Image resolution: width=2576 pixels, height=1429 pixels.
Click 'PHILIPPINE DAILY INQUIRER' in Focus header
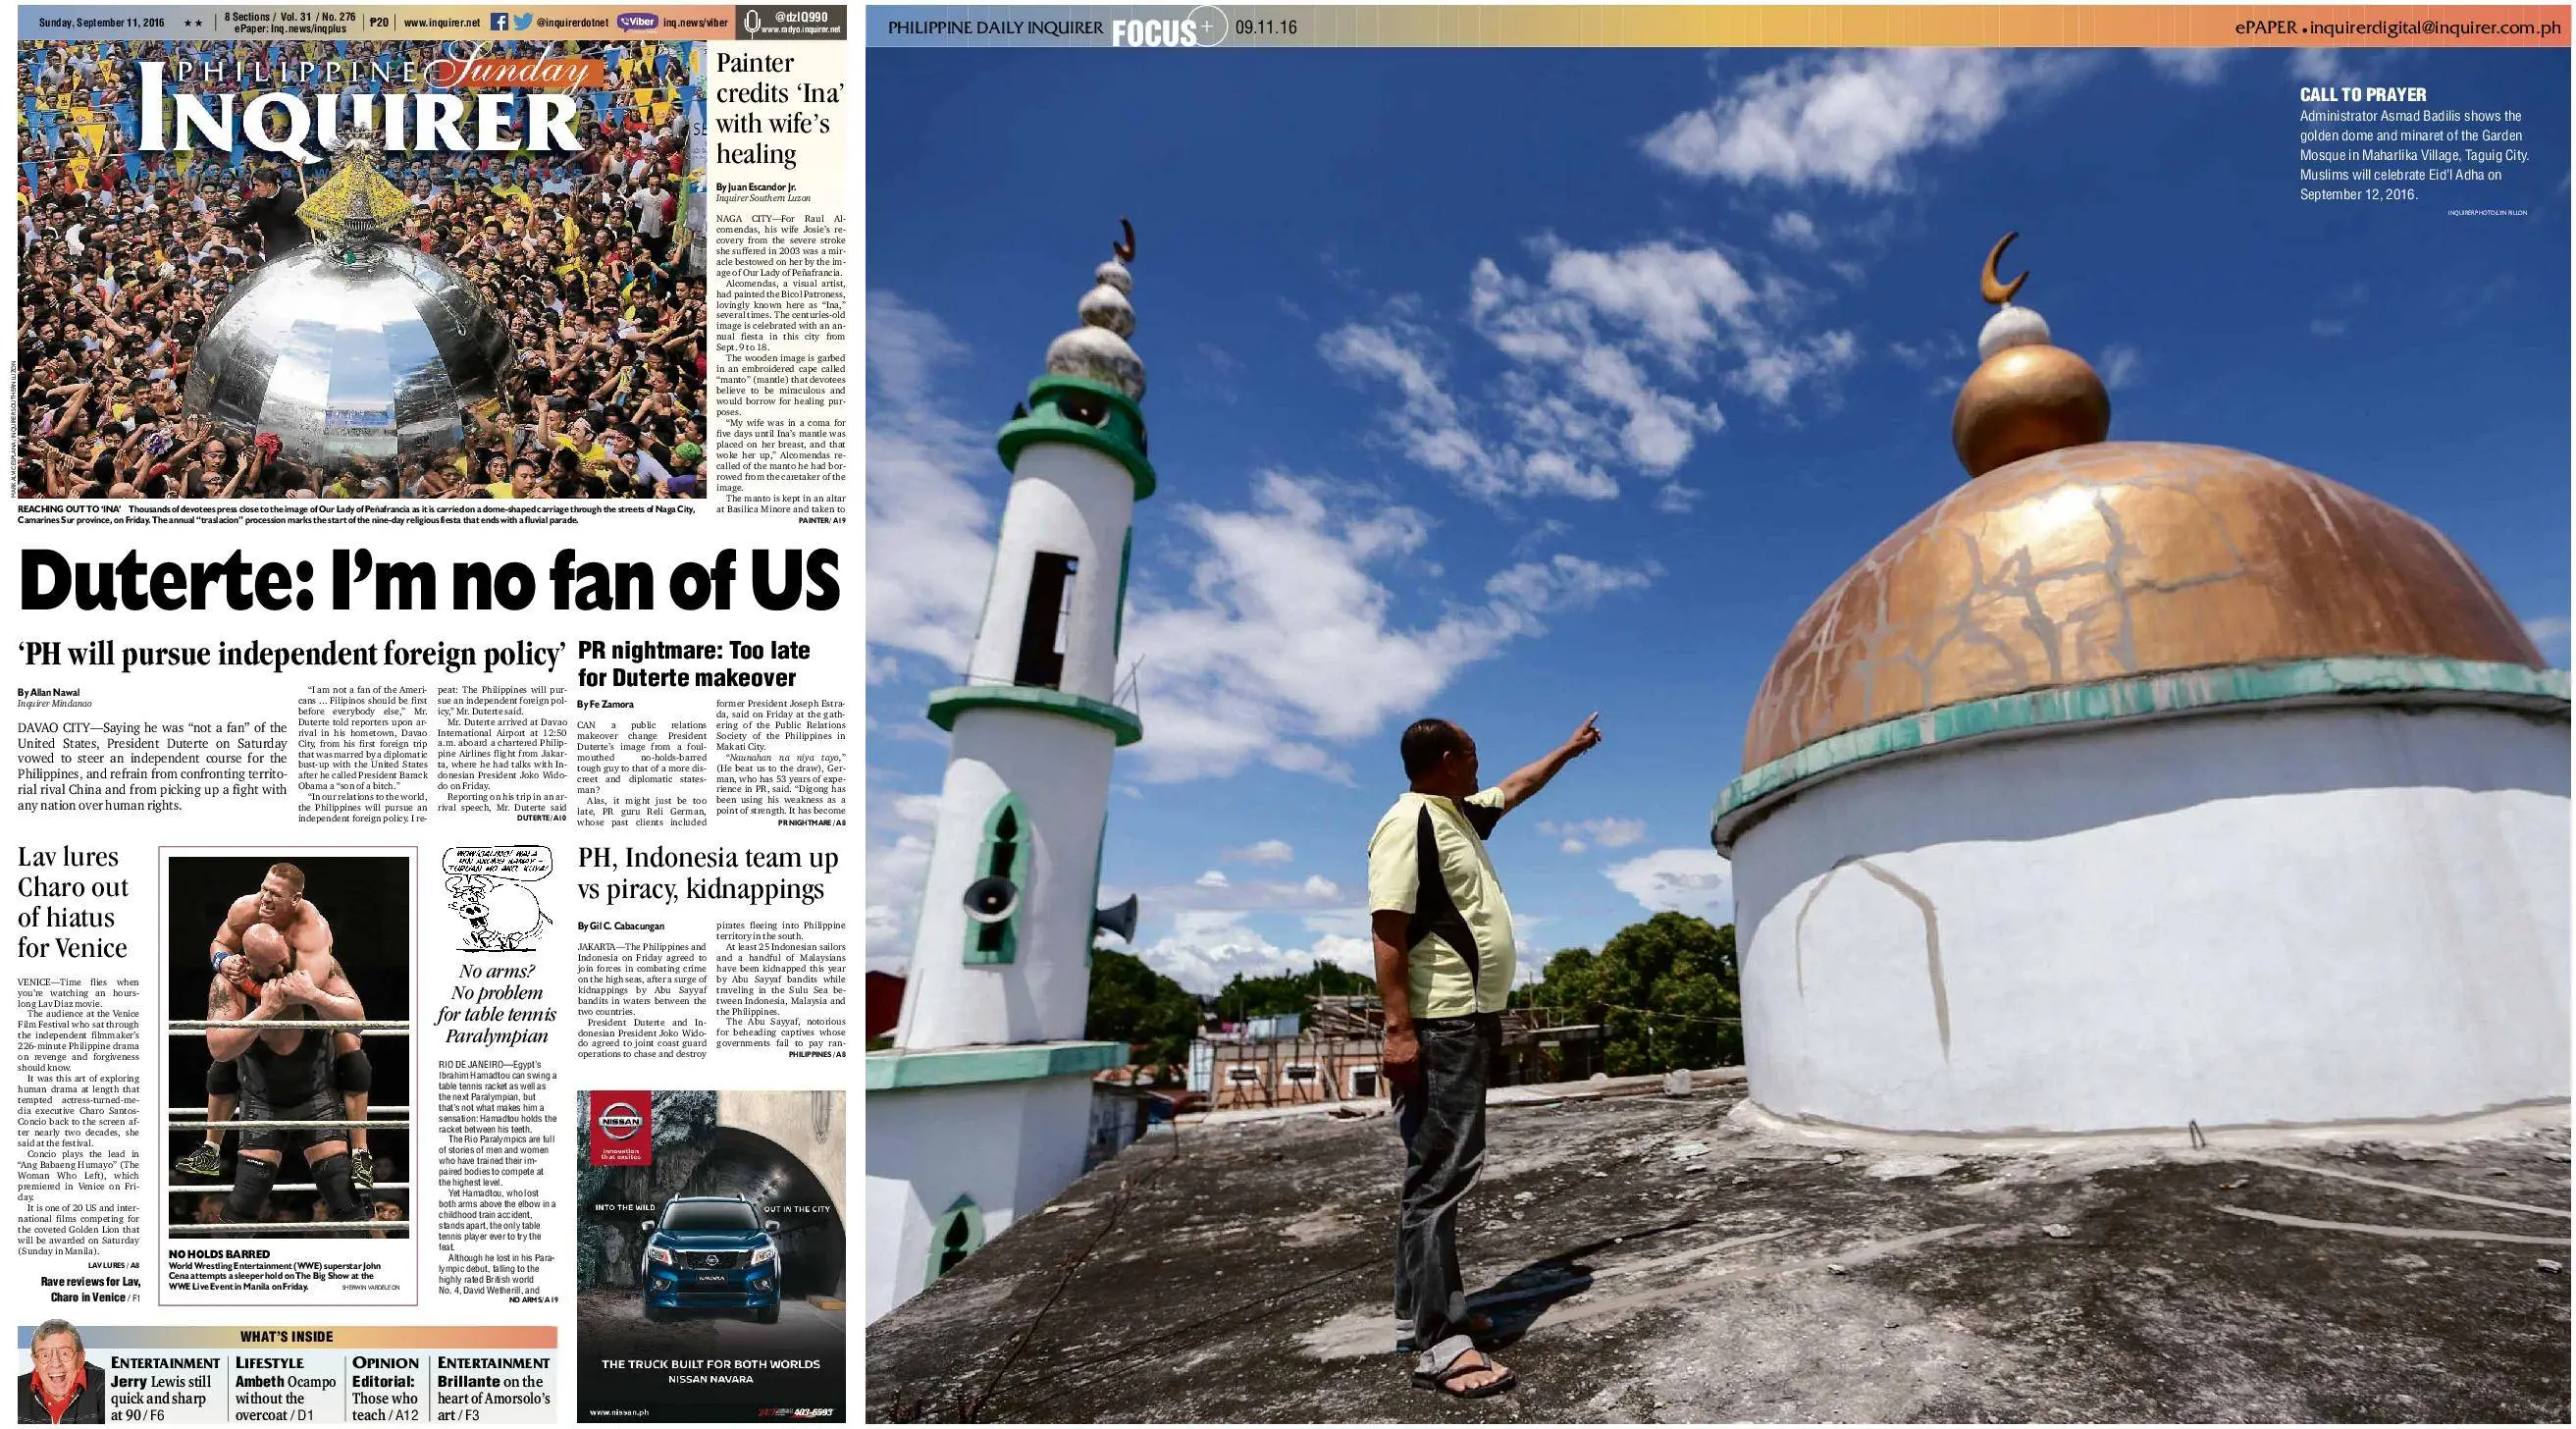pyautogui.click(x=996, y=28)
